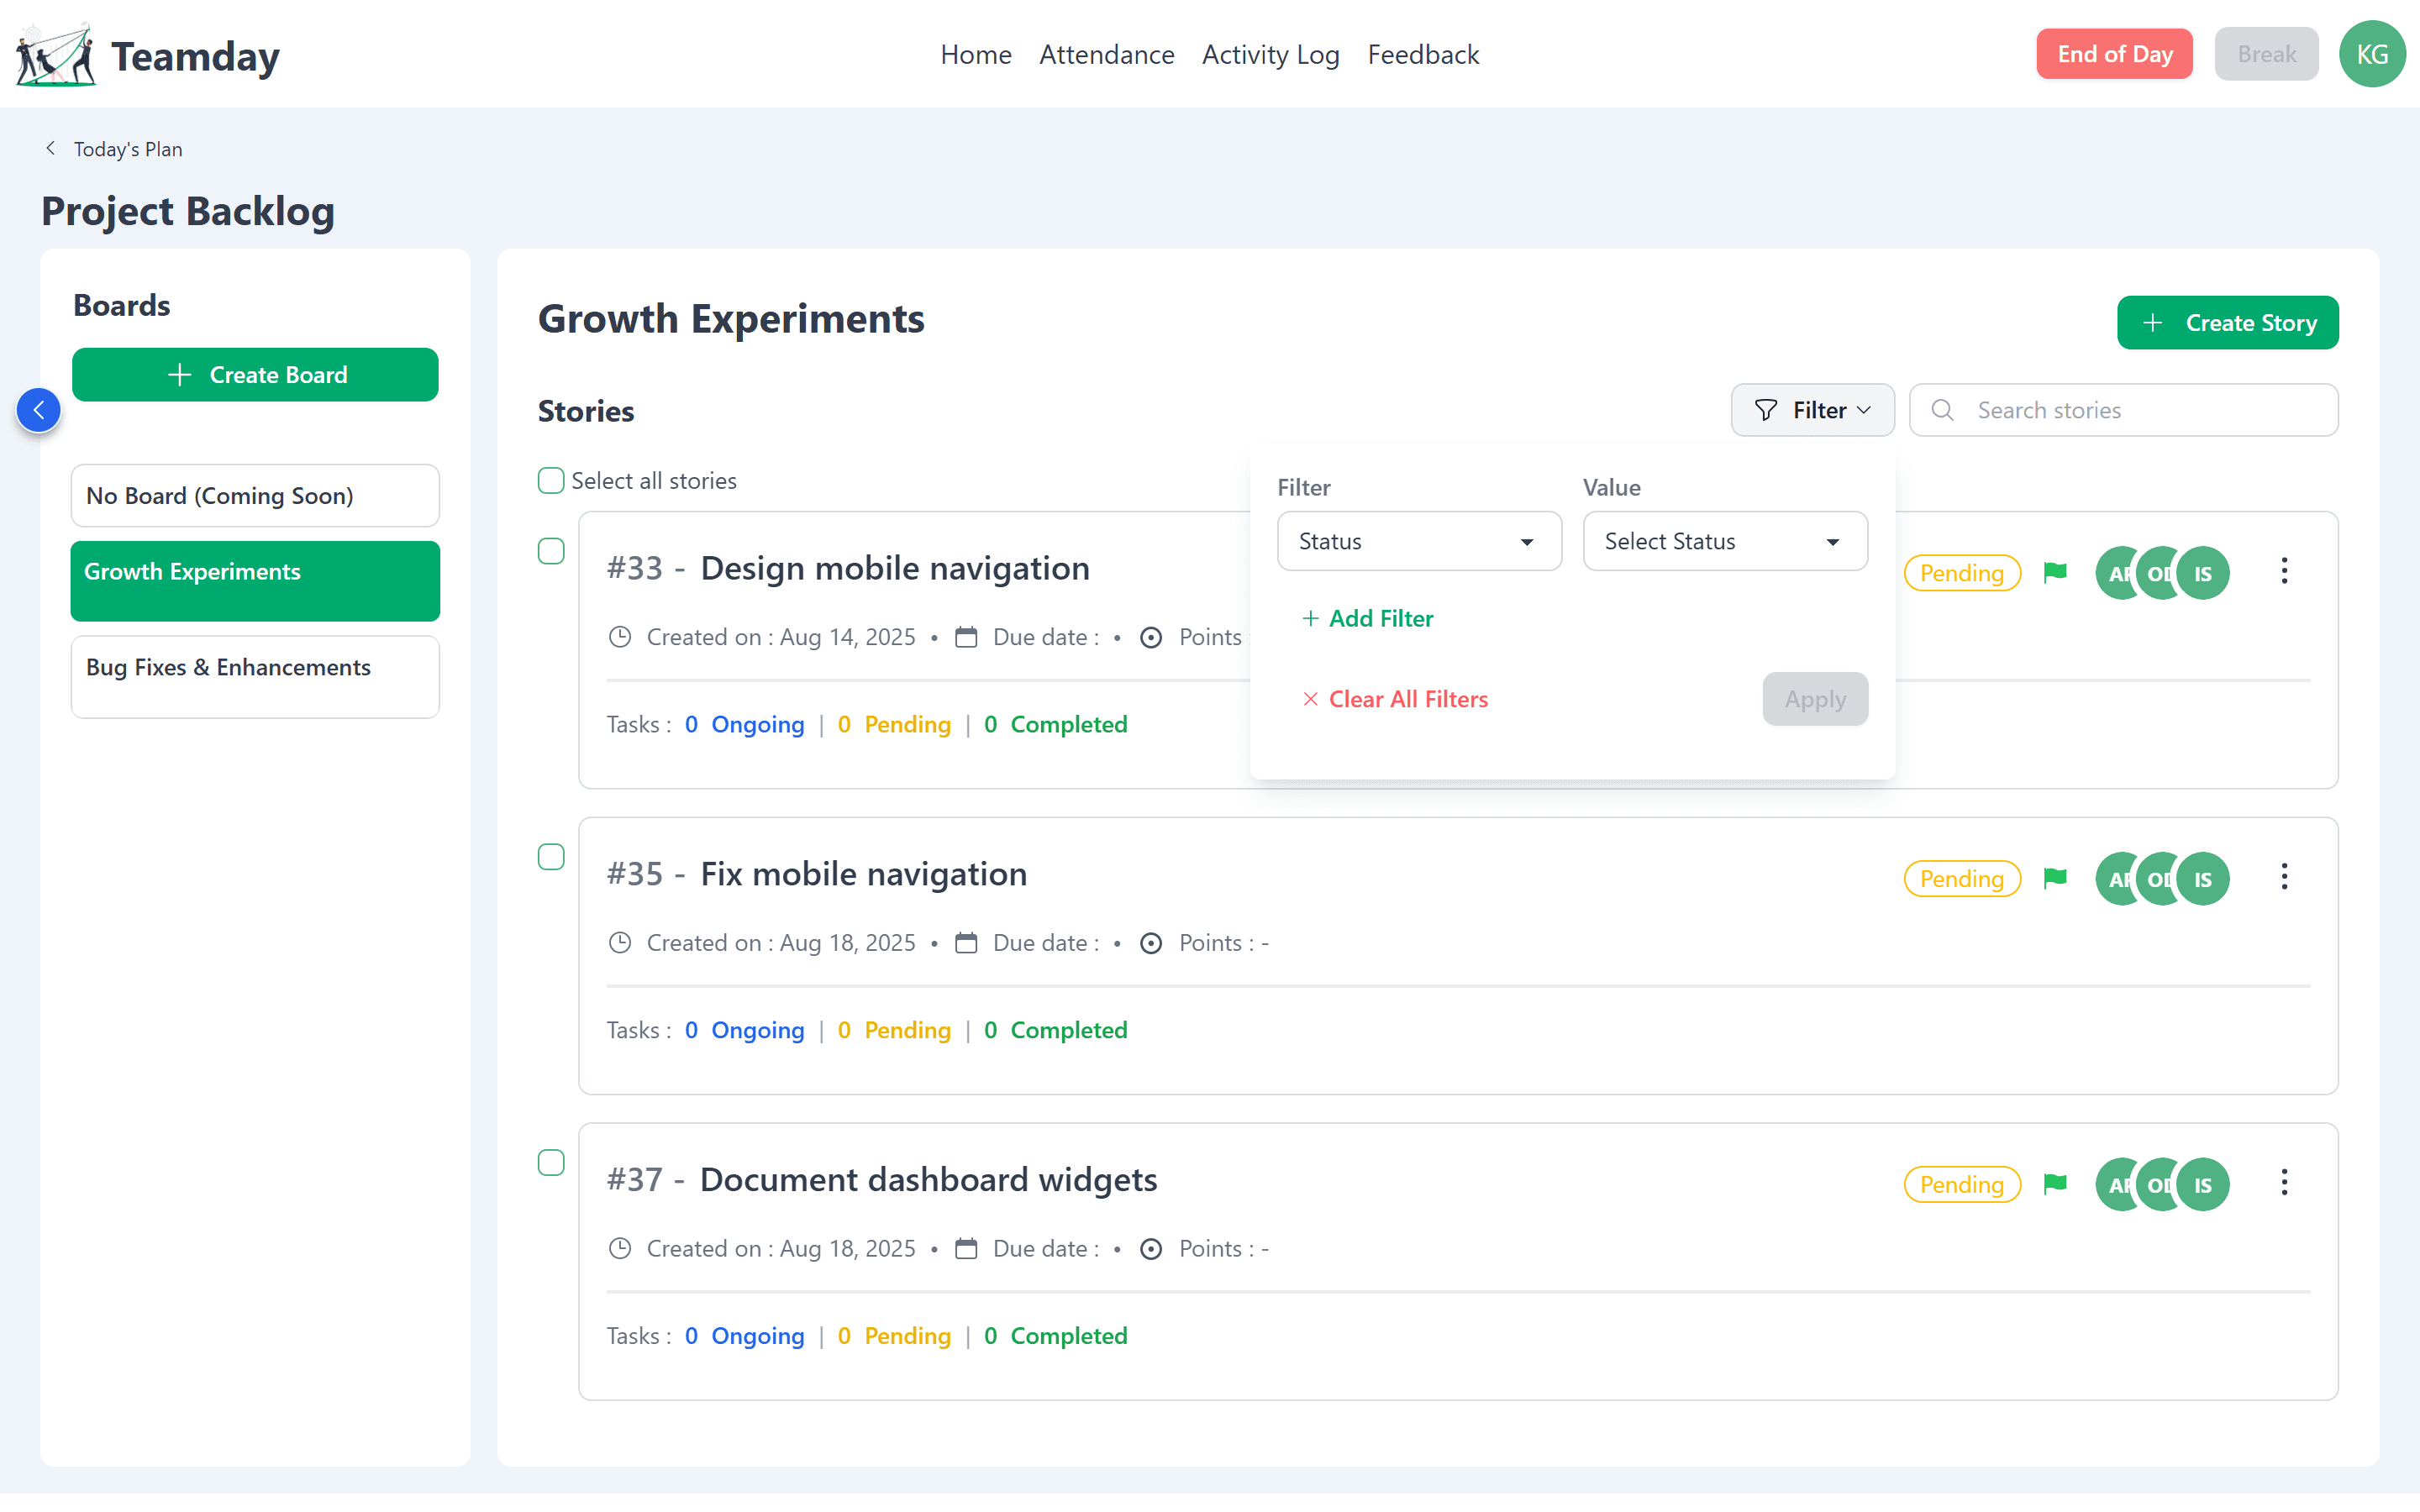The width and height of the screenshot is (2420, 1512).
Task: Click the Apply filter button
Action: click(x=1815, y=699)
